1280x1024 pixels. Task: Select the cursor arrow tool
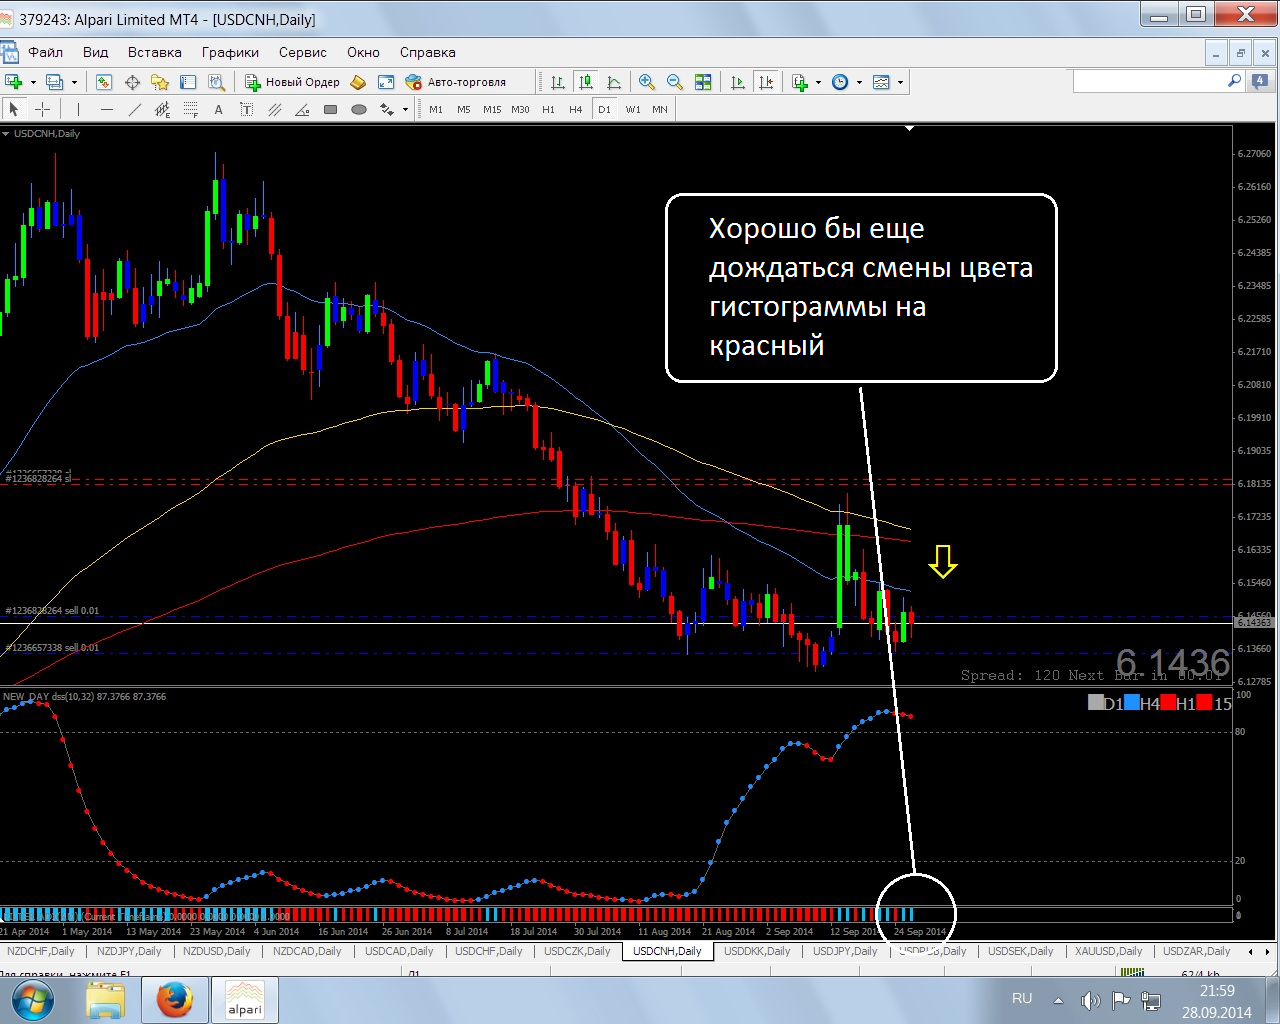point(14,109)
